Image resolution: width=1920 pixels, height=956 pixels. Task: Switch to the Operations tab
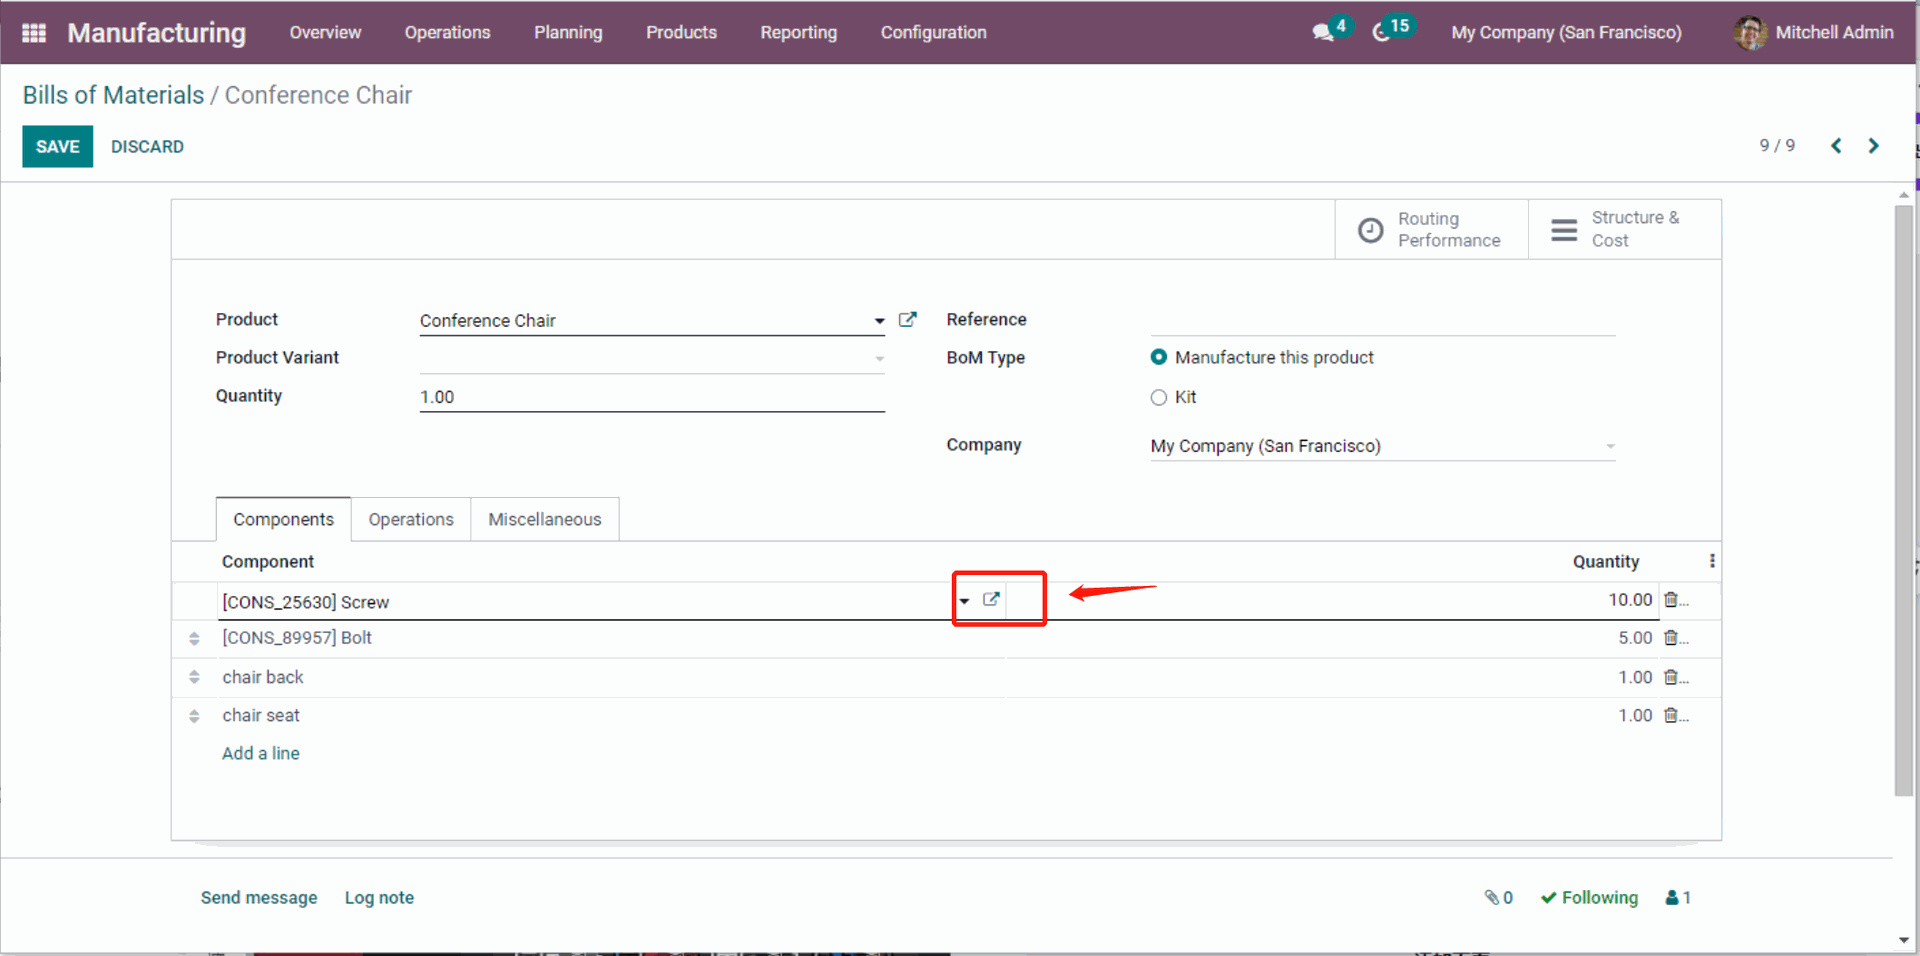click(410, 519)
